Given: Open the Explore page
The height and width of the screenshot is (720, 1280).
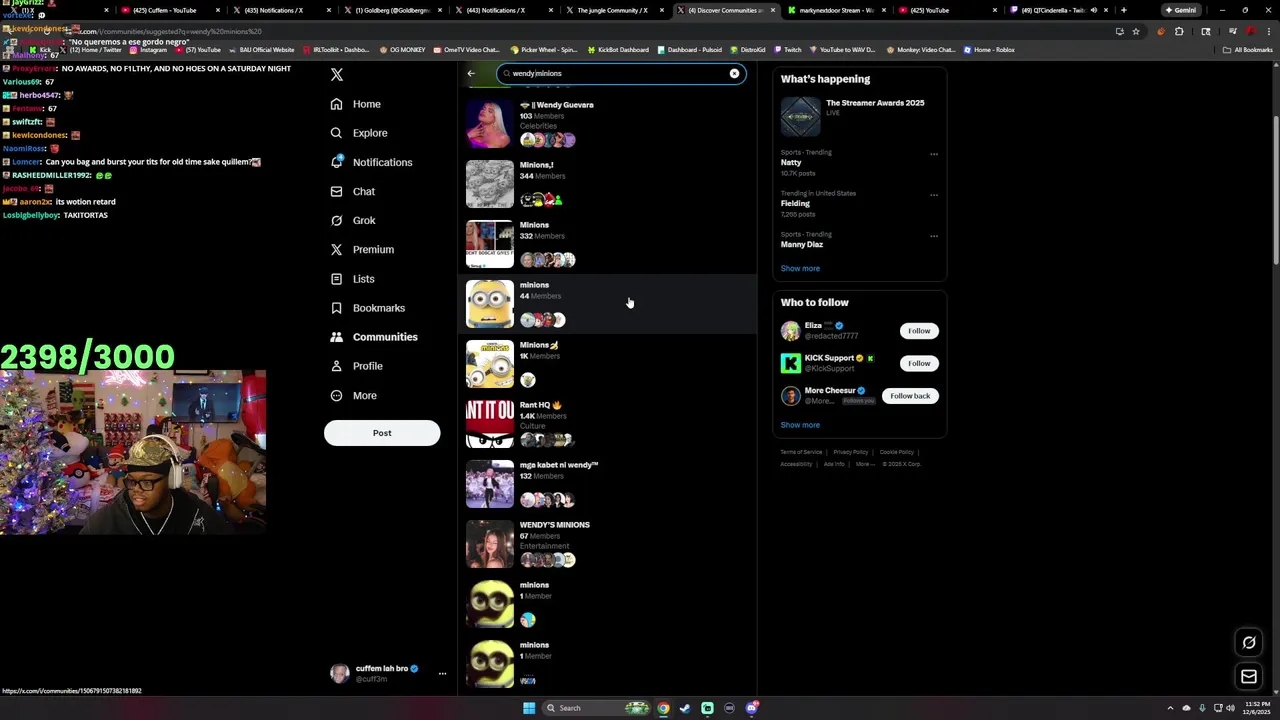Looking at the screenshot, I should coord(358,133).
